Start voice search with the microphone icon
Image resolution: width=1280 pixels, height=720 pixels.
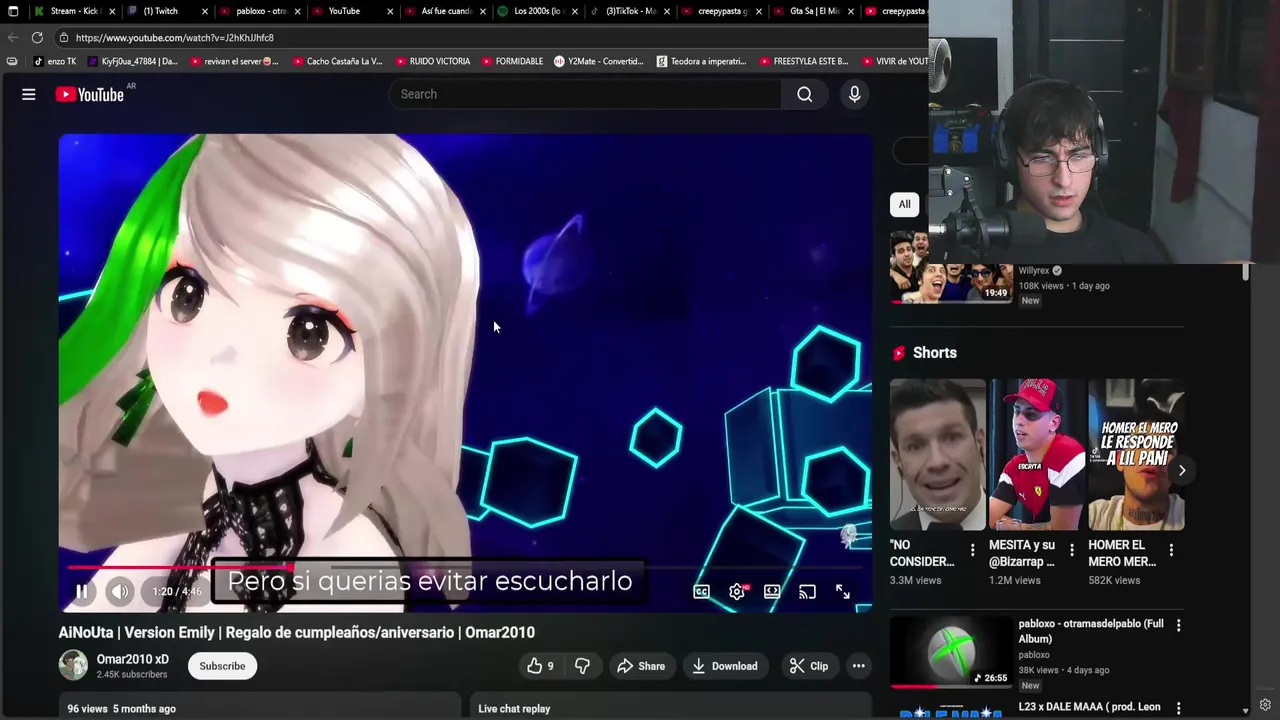(854, 94)
